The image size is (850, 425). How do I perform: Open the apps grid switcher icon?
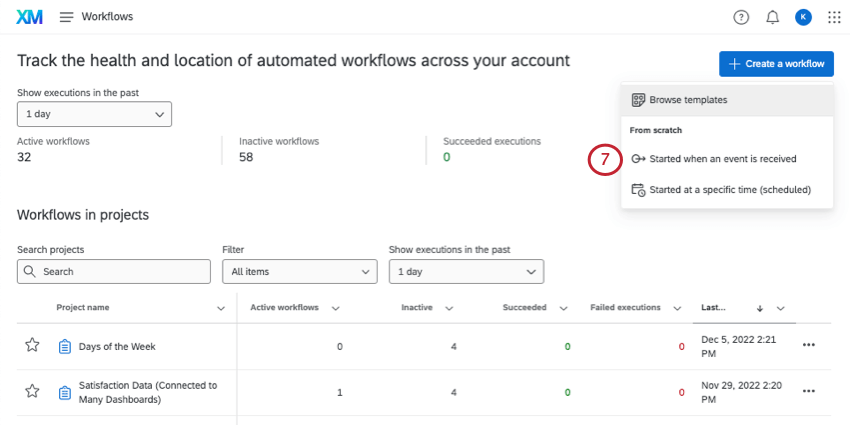coord(834,17)
